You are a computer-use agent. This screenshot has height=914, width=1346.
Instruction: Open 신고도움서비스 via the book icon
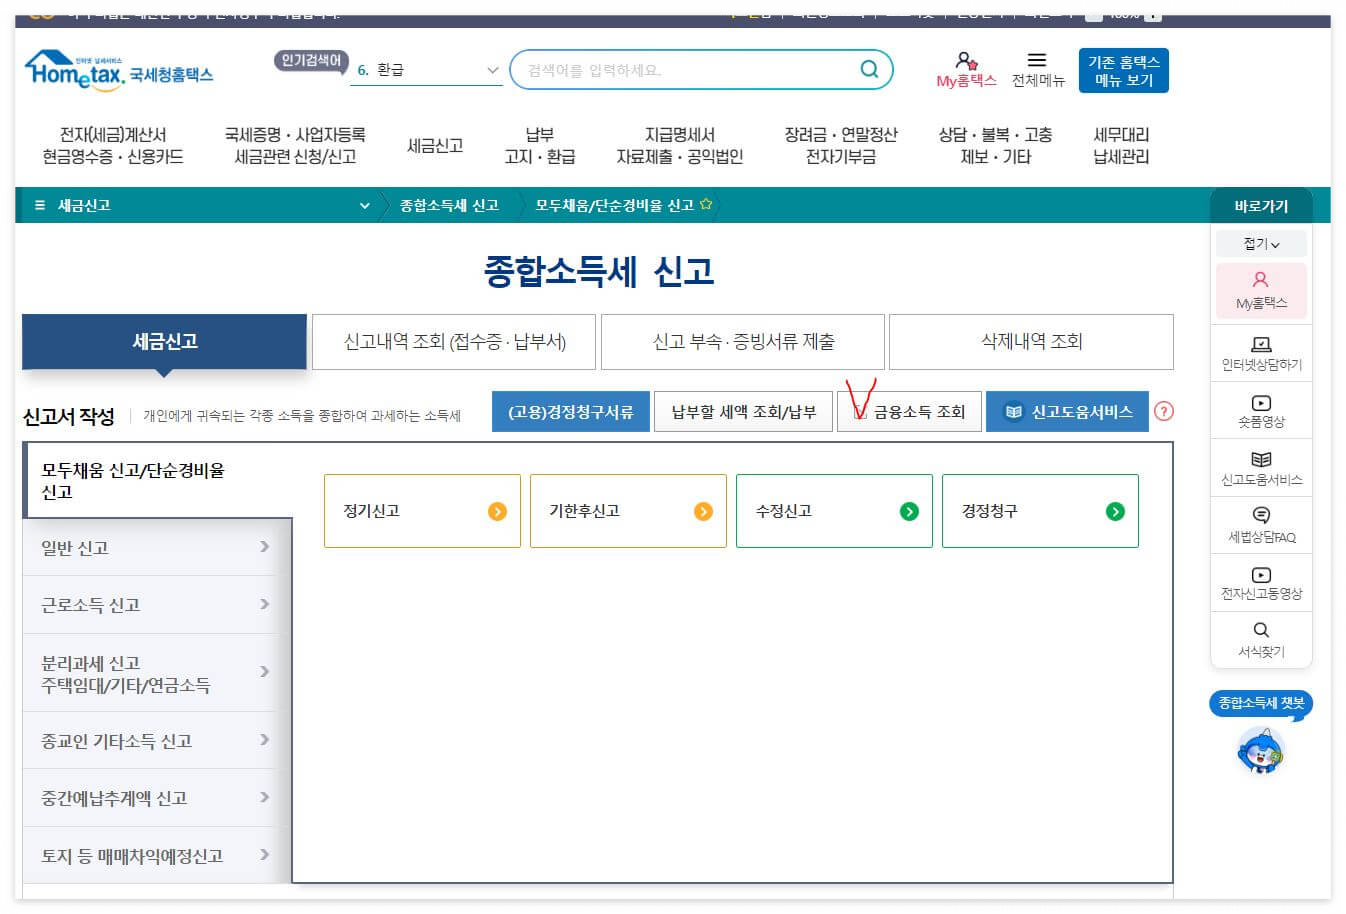1261,462
